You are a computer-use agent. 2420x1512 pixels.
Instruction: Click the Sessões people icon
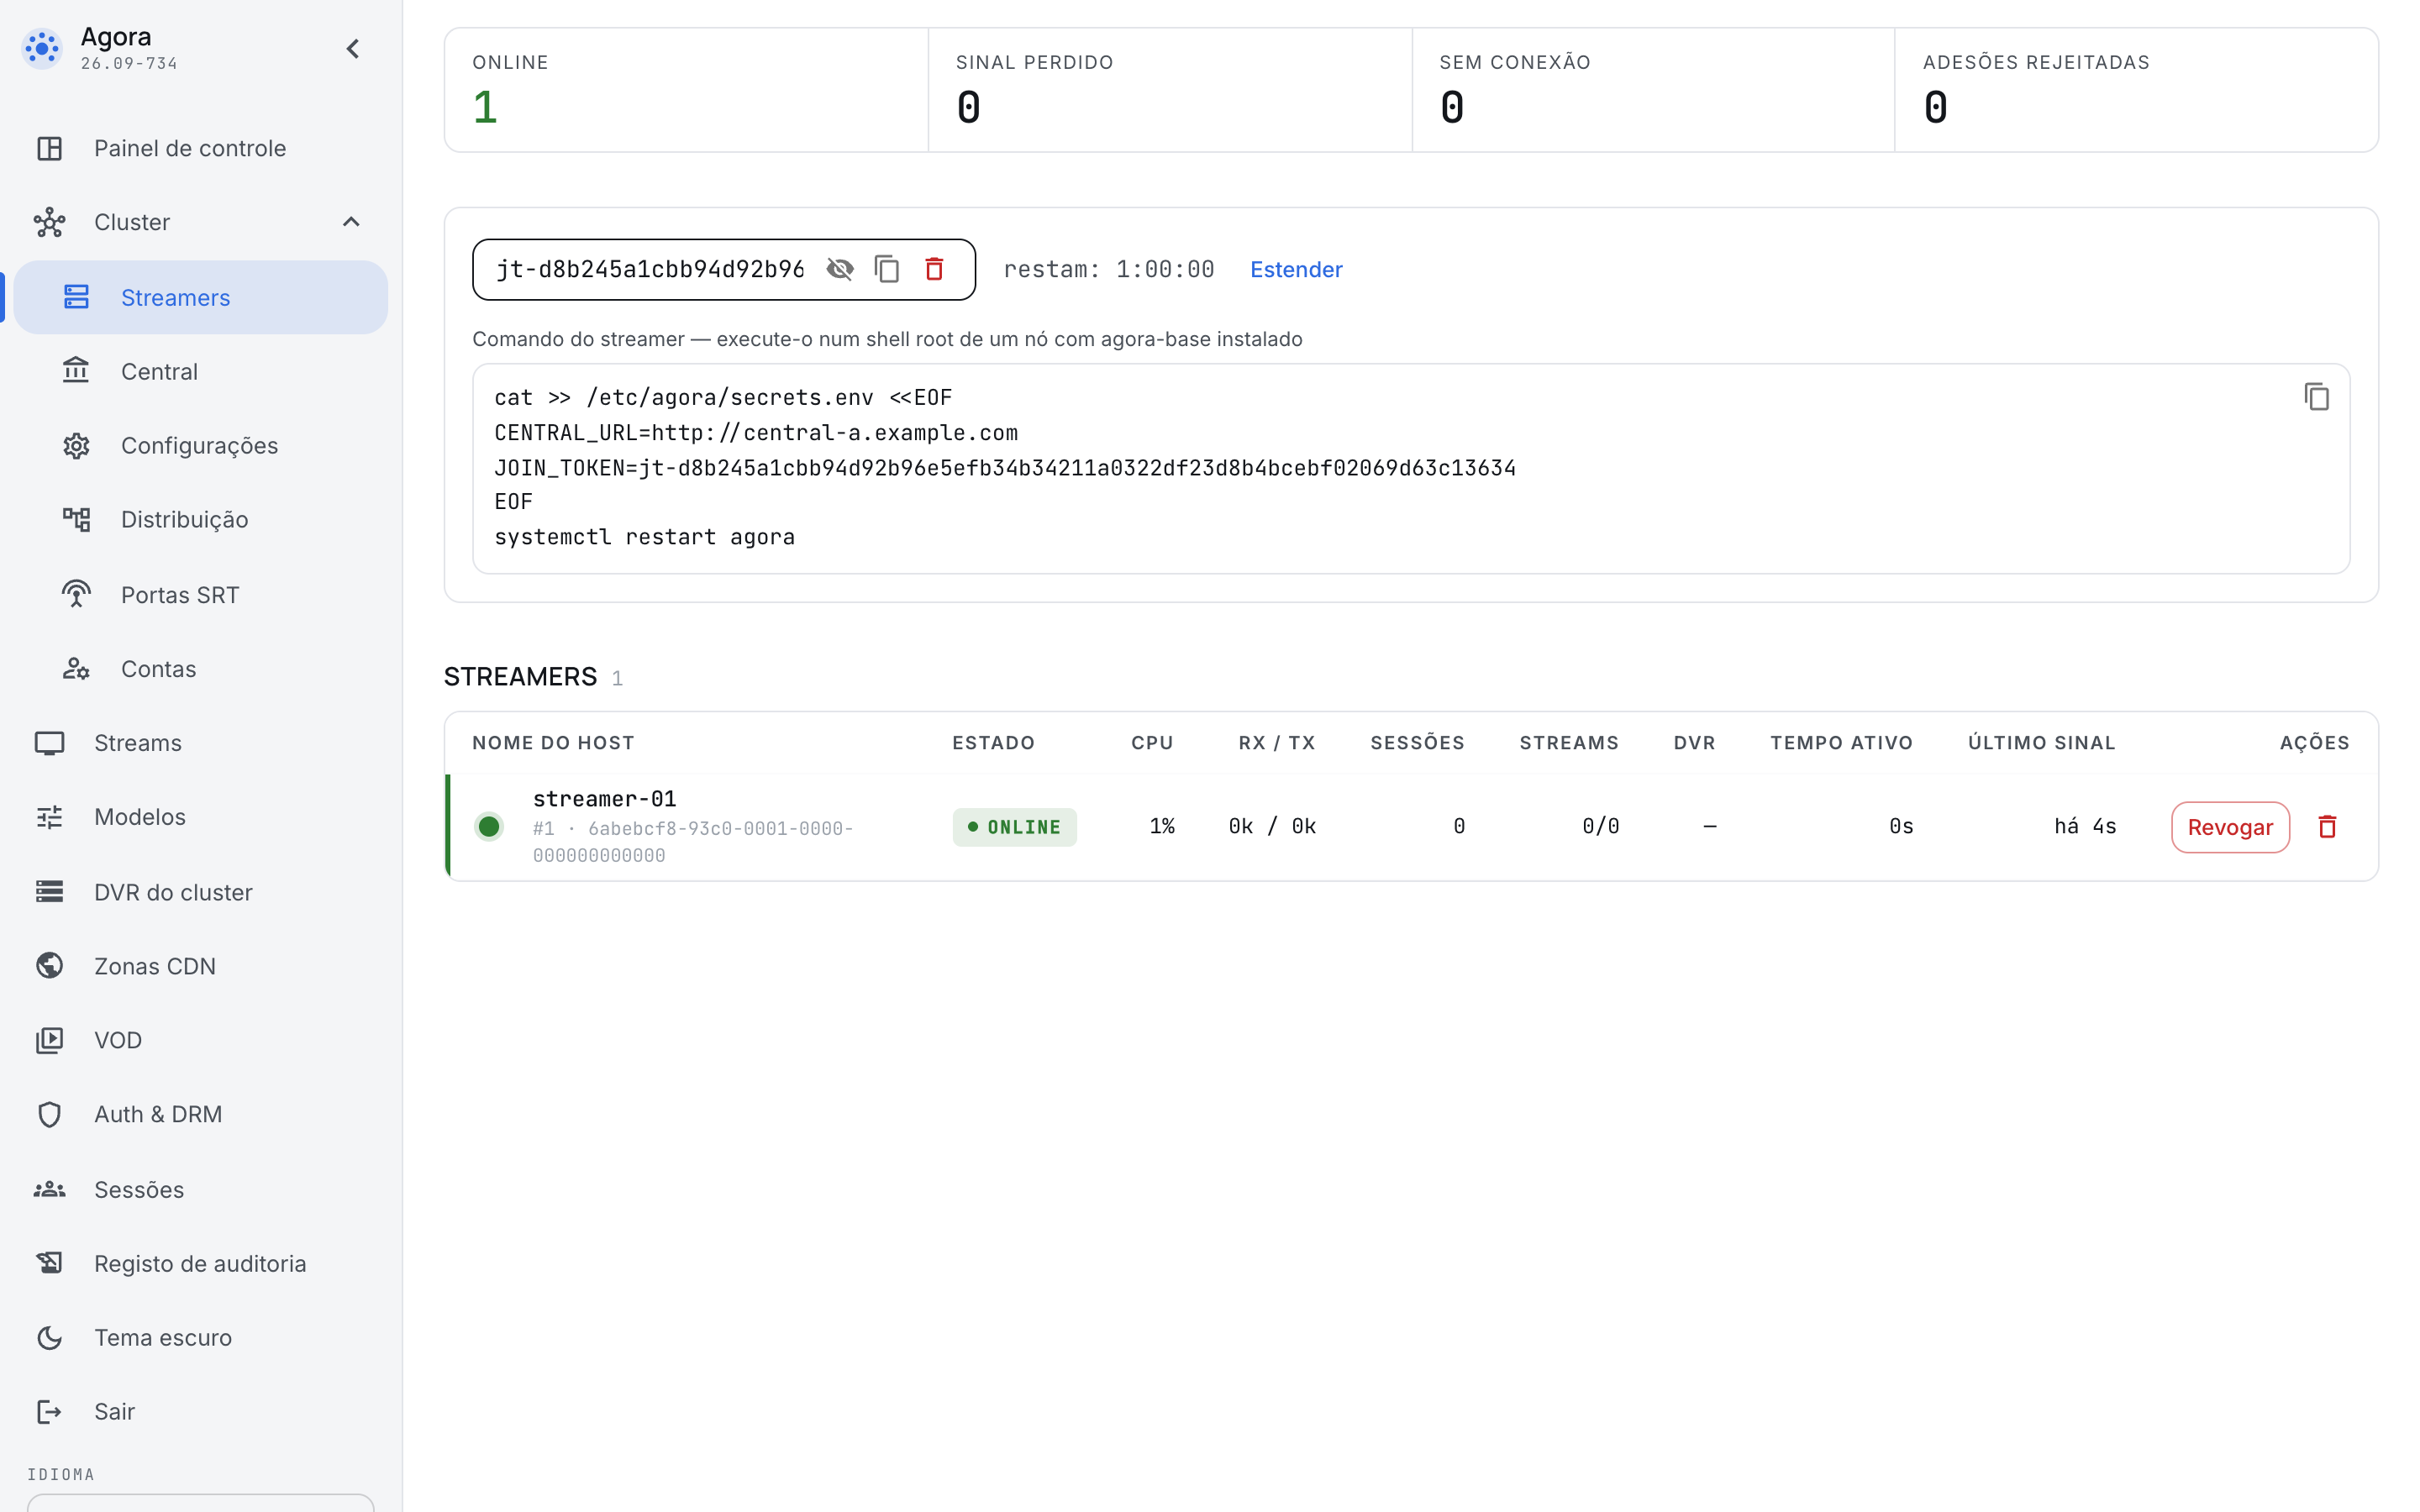[49, 1189]
